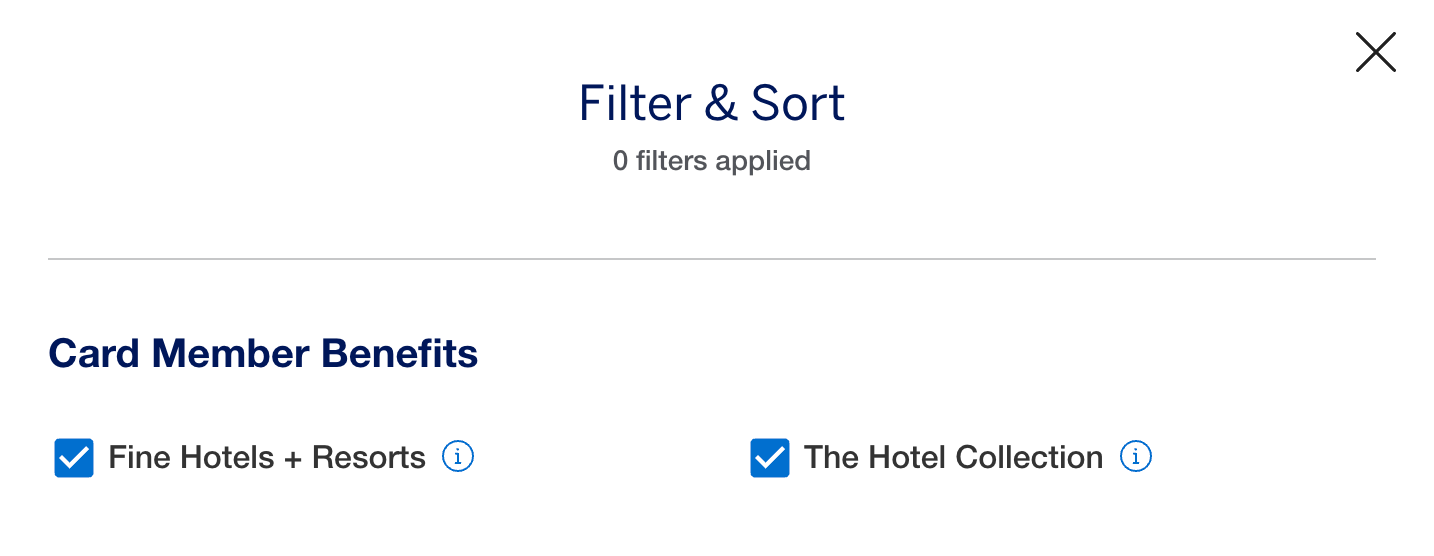The image size is (1434, 556).
Task: Click the Filter & Sort title
Action: click(x=712, y=103)
